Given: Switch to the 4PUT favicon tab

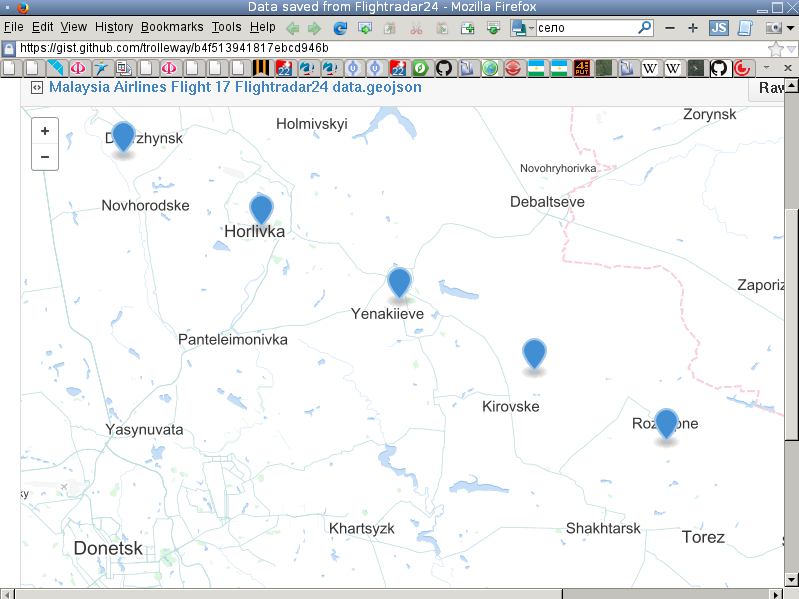Looking at the screenshot, I should (581, 68).
